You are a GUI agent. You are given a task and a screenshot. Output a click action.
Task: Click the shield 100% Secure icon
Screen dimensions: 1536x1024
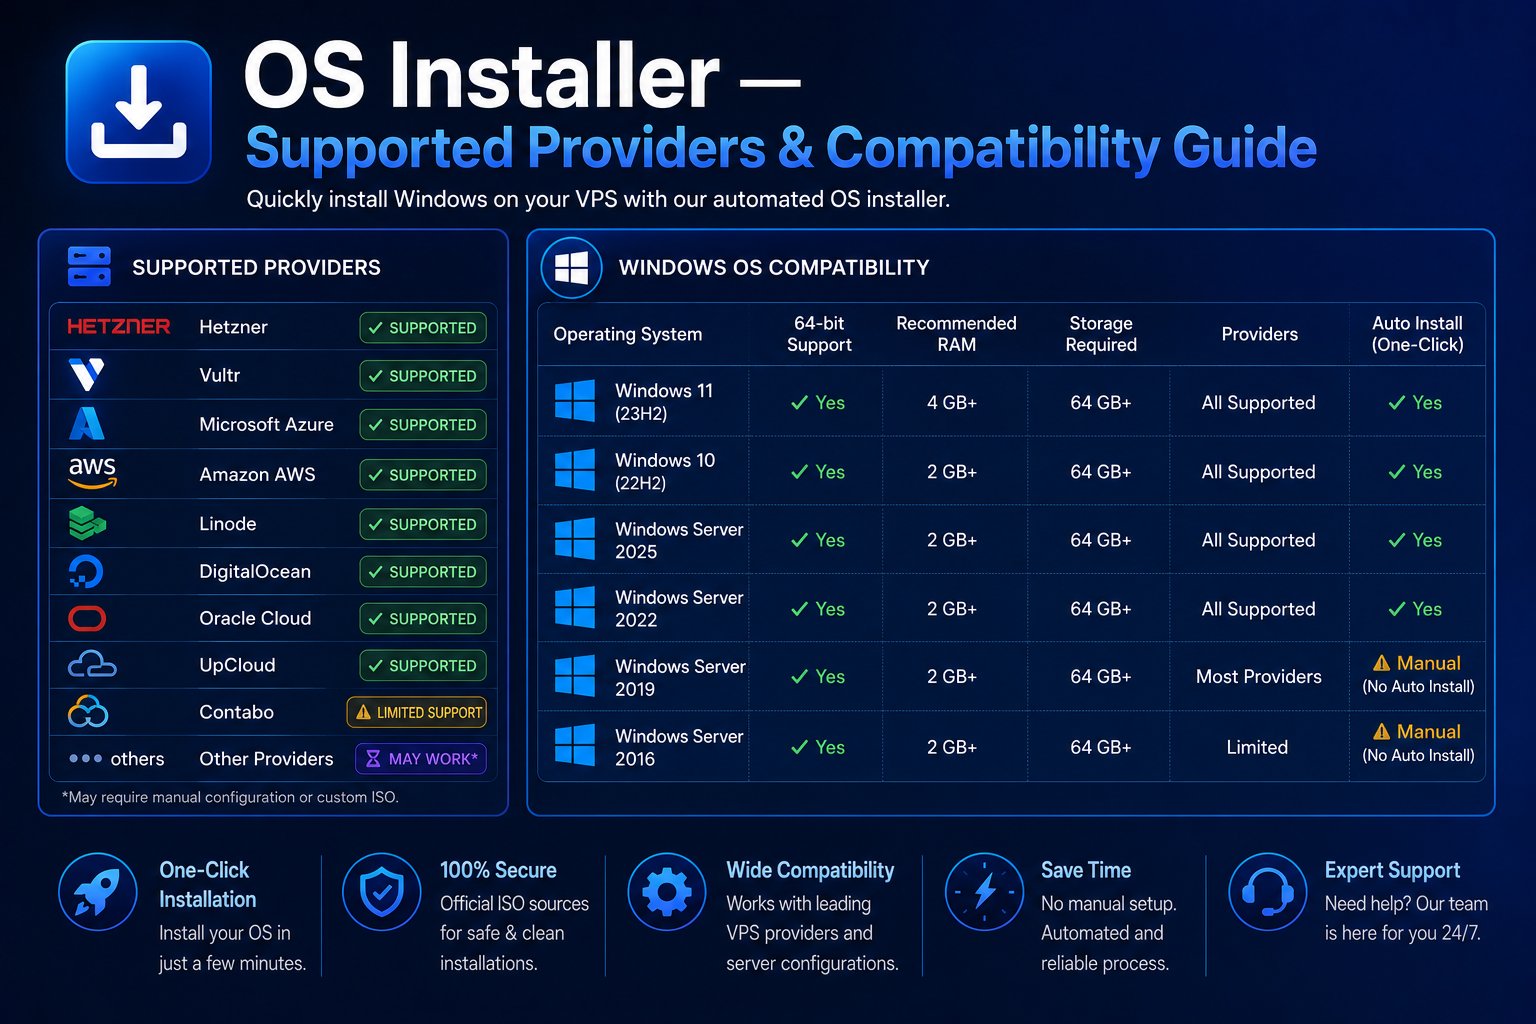pos(381,891)
